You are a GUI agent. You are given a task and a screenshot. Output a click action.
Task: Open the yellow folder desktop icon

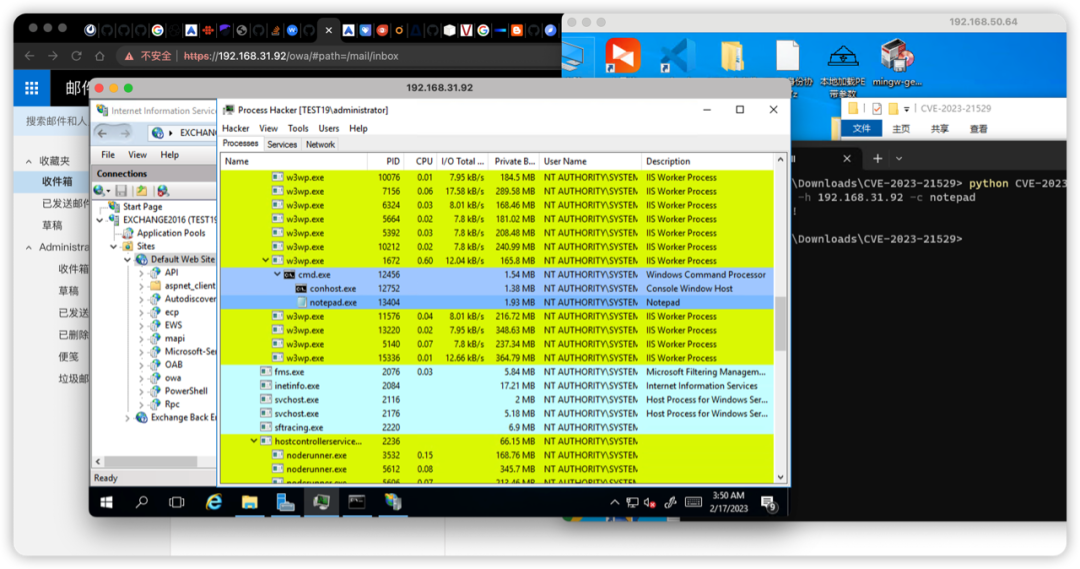[732, 56]
